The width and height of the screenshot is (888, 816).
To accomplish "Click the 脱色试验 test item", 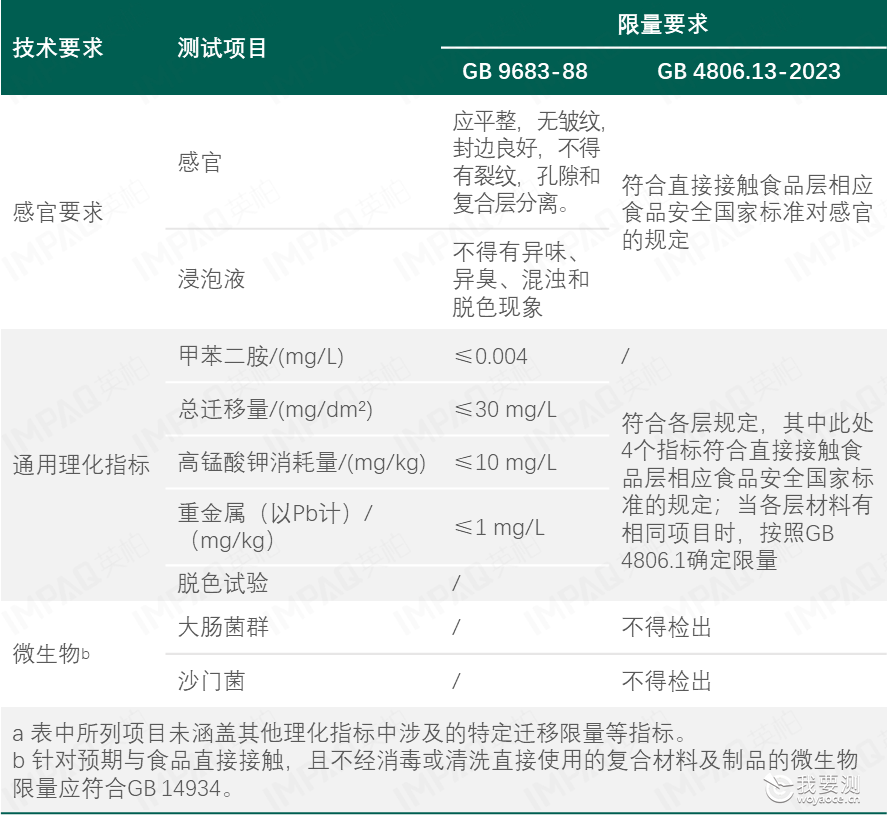I will point(223,583).
